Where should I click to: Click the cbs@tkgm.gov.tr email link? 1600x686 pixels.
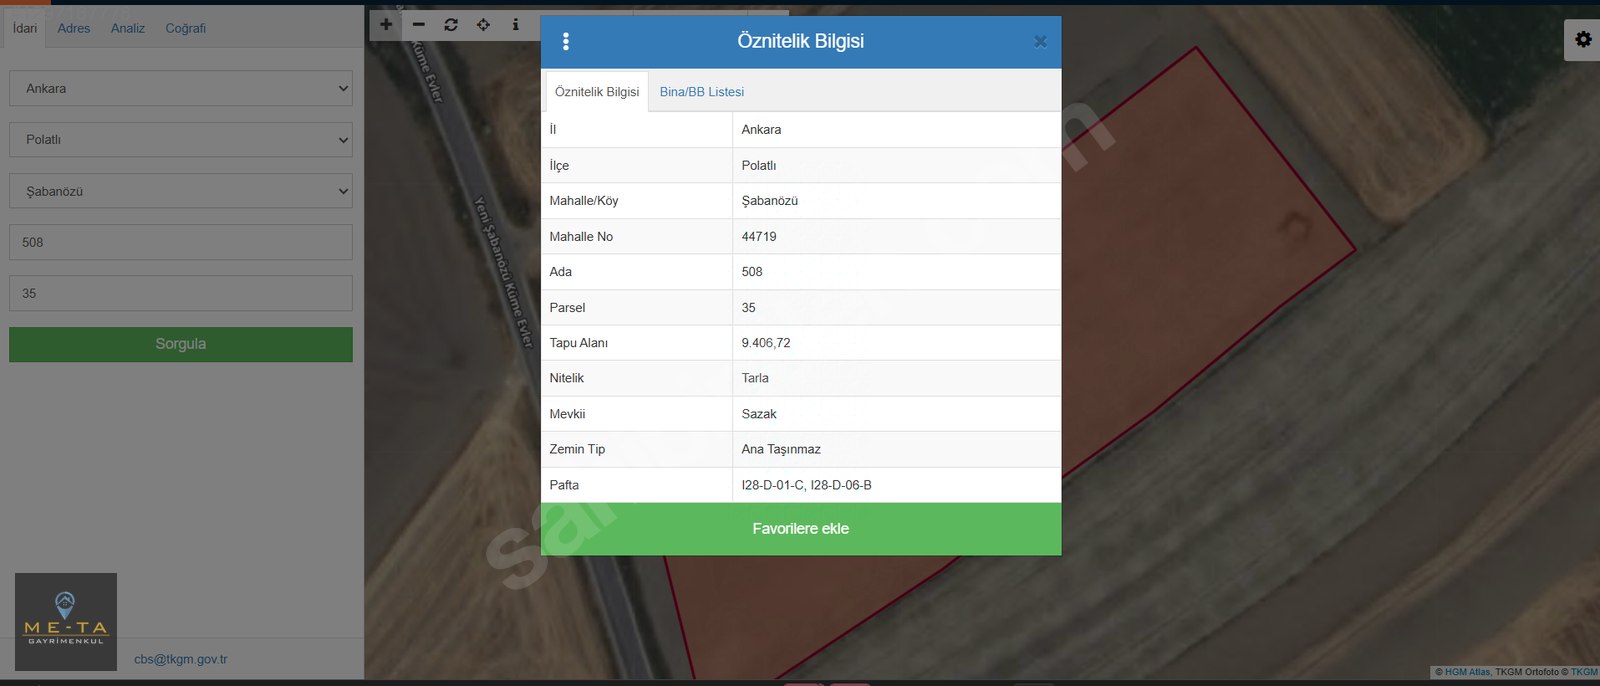pos(181,659)
